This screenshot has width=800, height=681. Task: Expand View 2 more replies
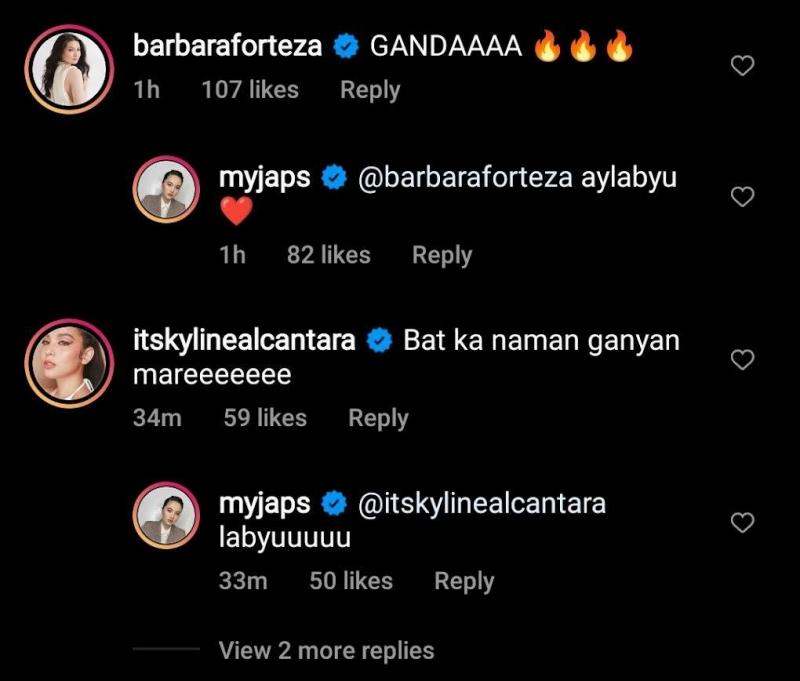pos(326,651)
